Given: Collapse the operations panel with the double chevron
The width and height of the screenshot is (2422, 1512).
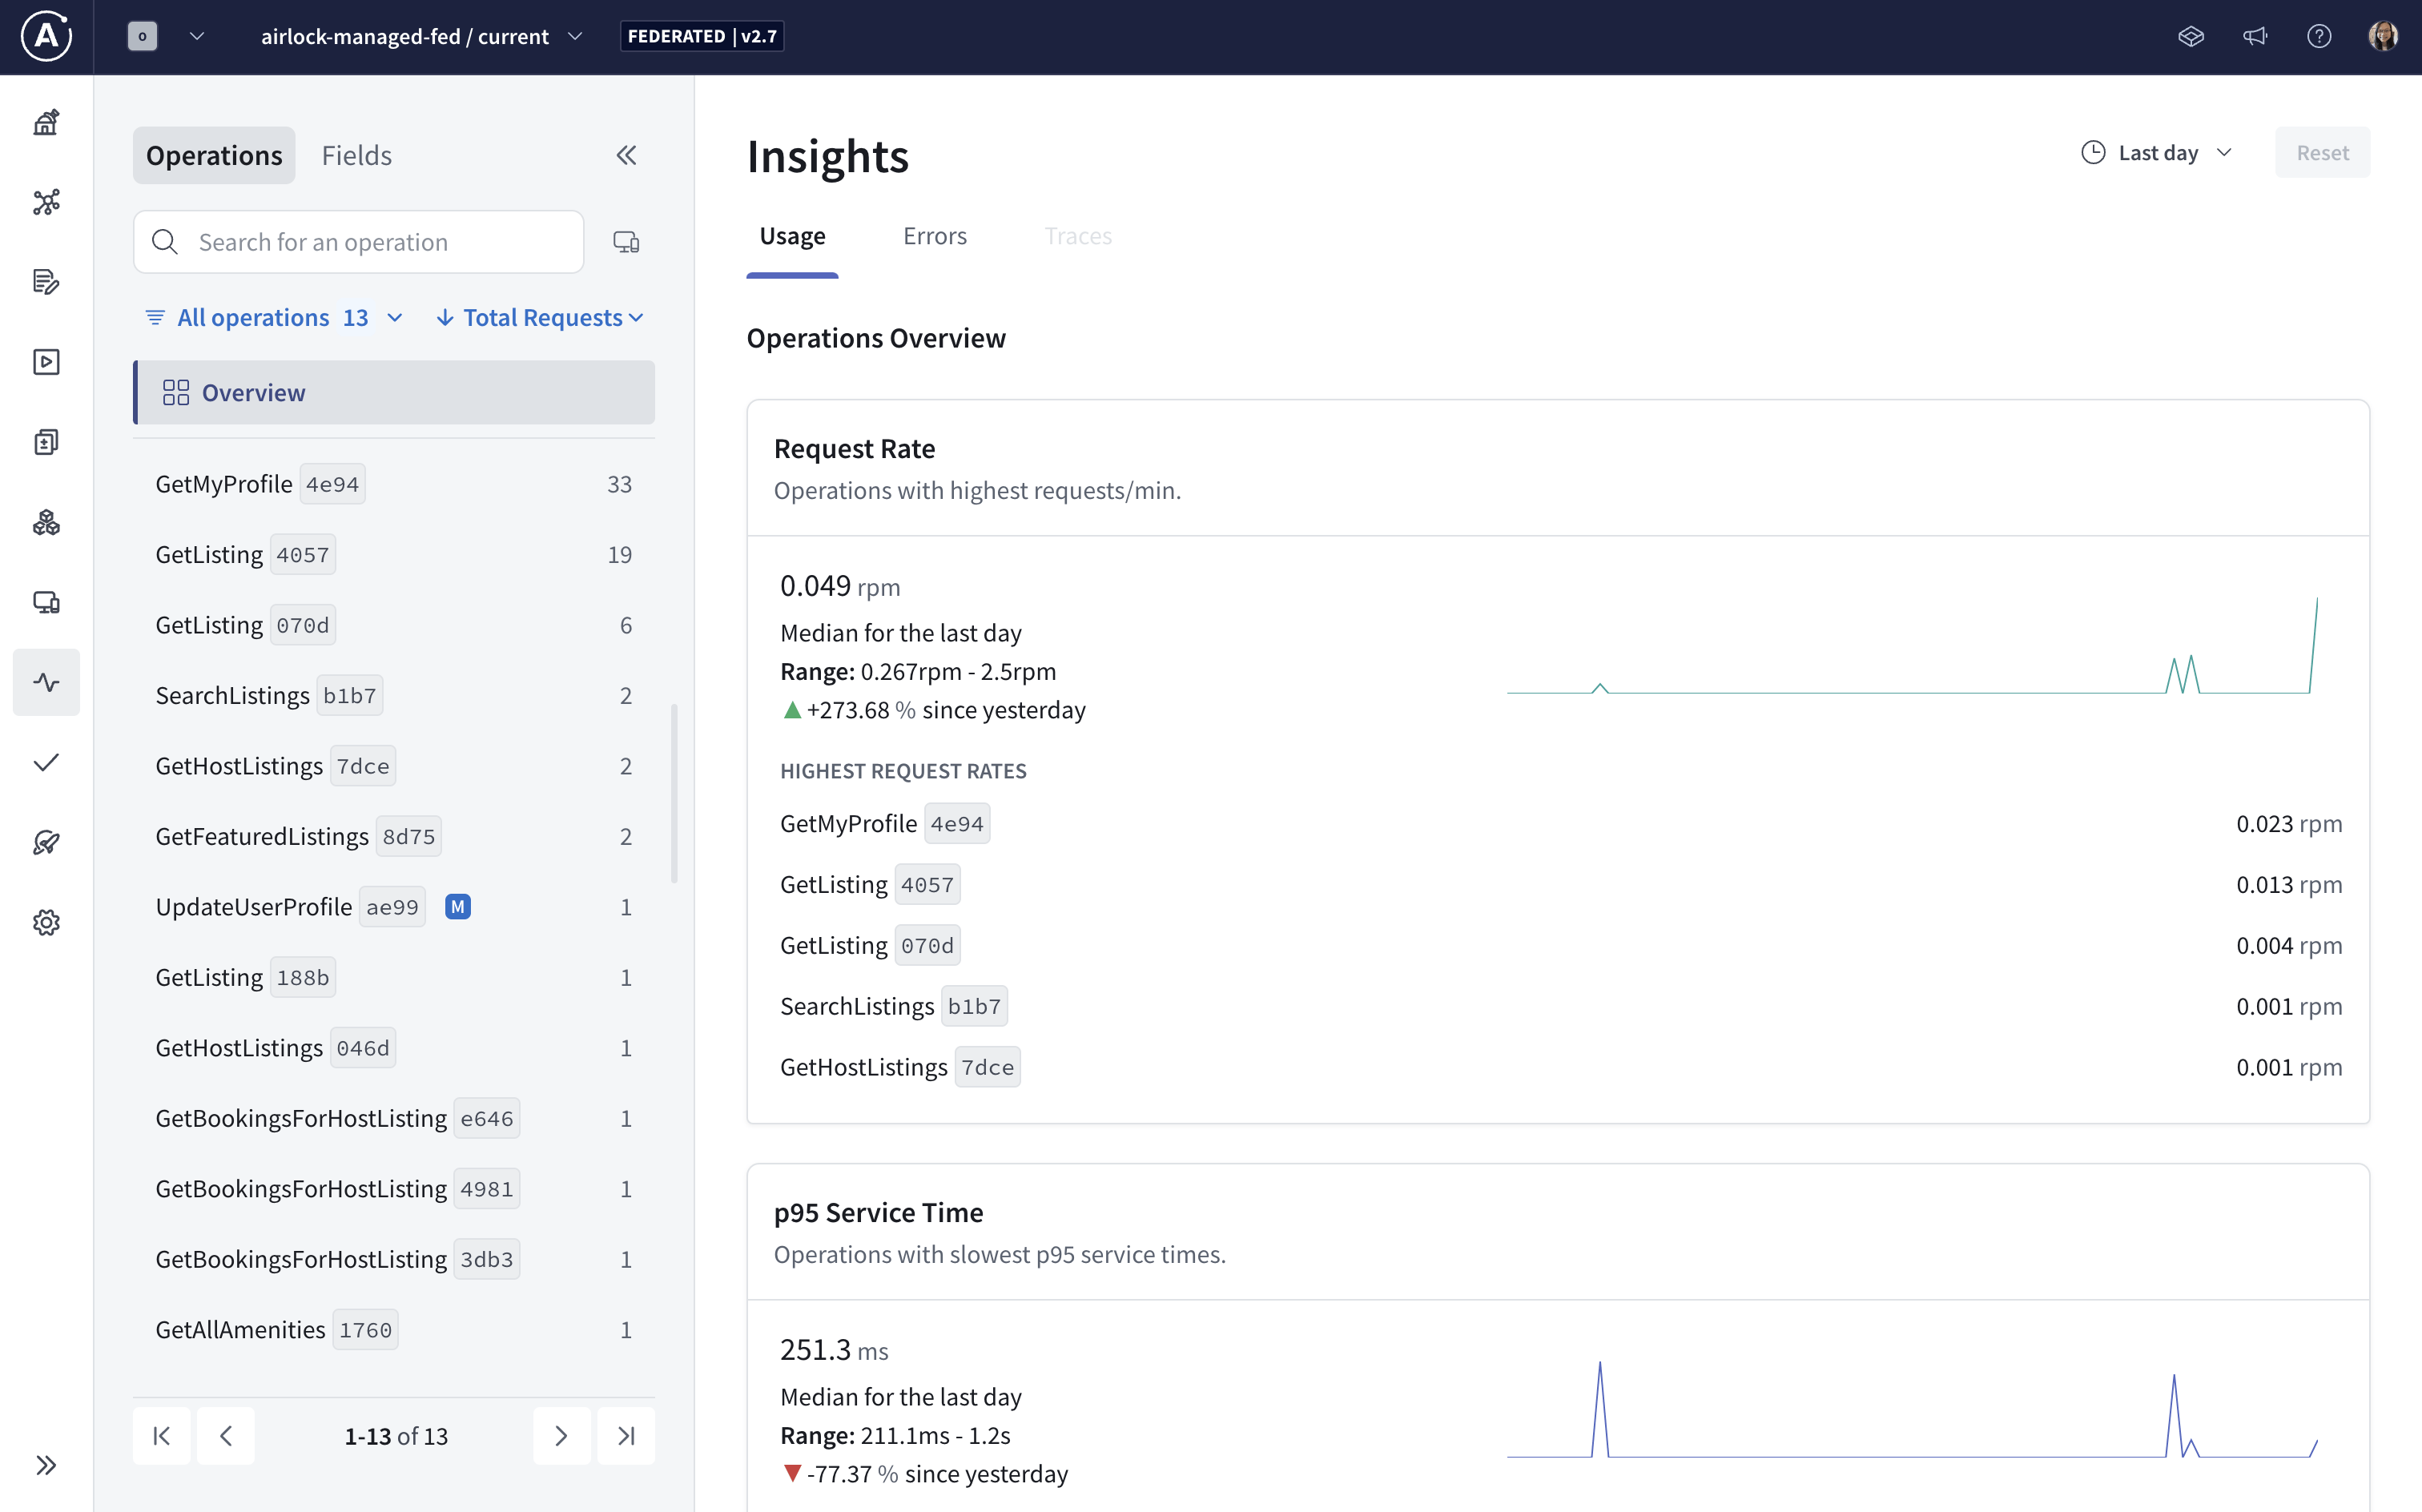Looking at the screenshot, I should point(628,155).
